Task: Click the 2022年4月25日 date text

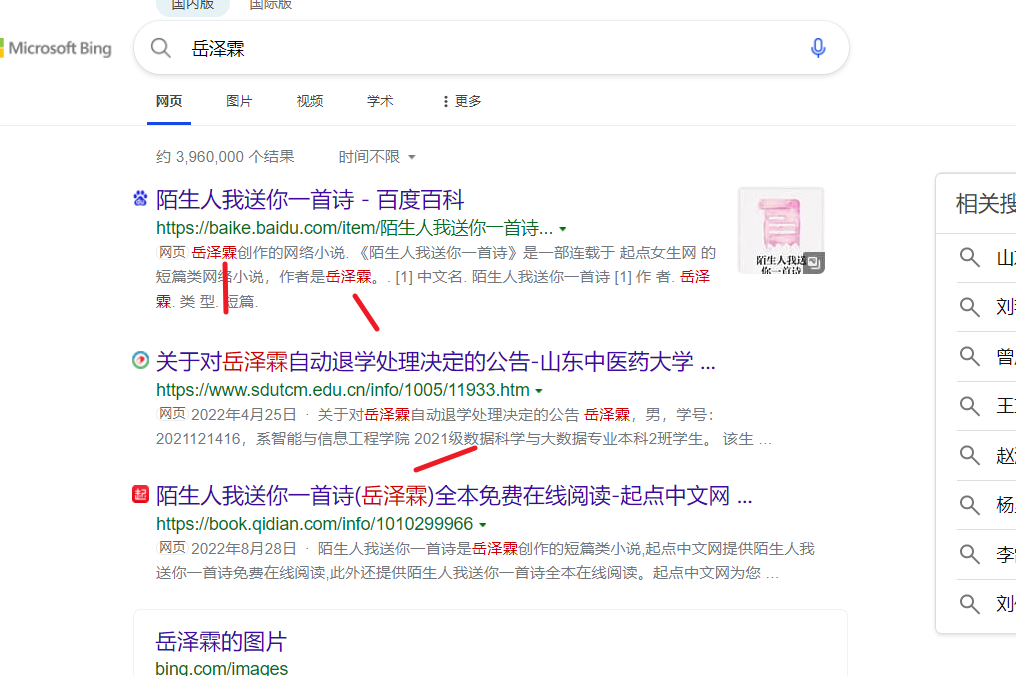Action: 244,415
